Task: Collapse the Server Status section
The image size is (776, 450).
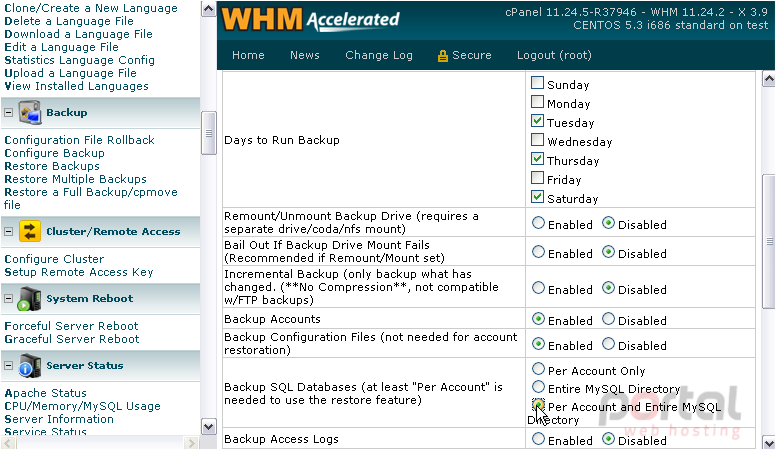Action: 8,366
